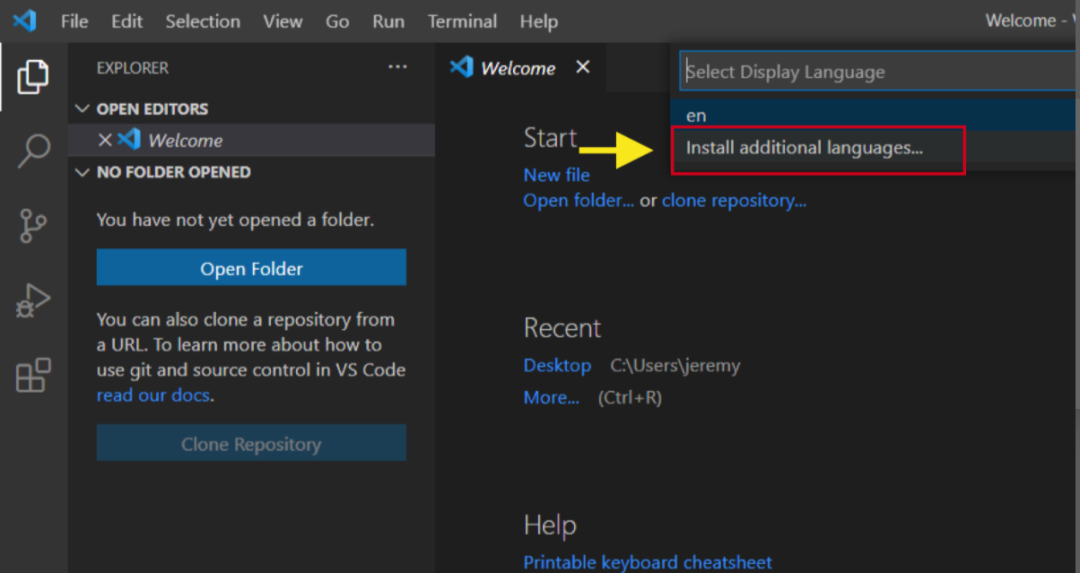The width and height of the screenshot is (1080, 573).
Task: Click the clone repository... link
Action: (x=734, y=200)
